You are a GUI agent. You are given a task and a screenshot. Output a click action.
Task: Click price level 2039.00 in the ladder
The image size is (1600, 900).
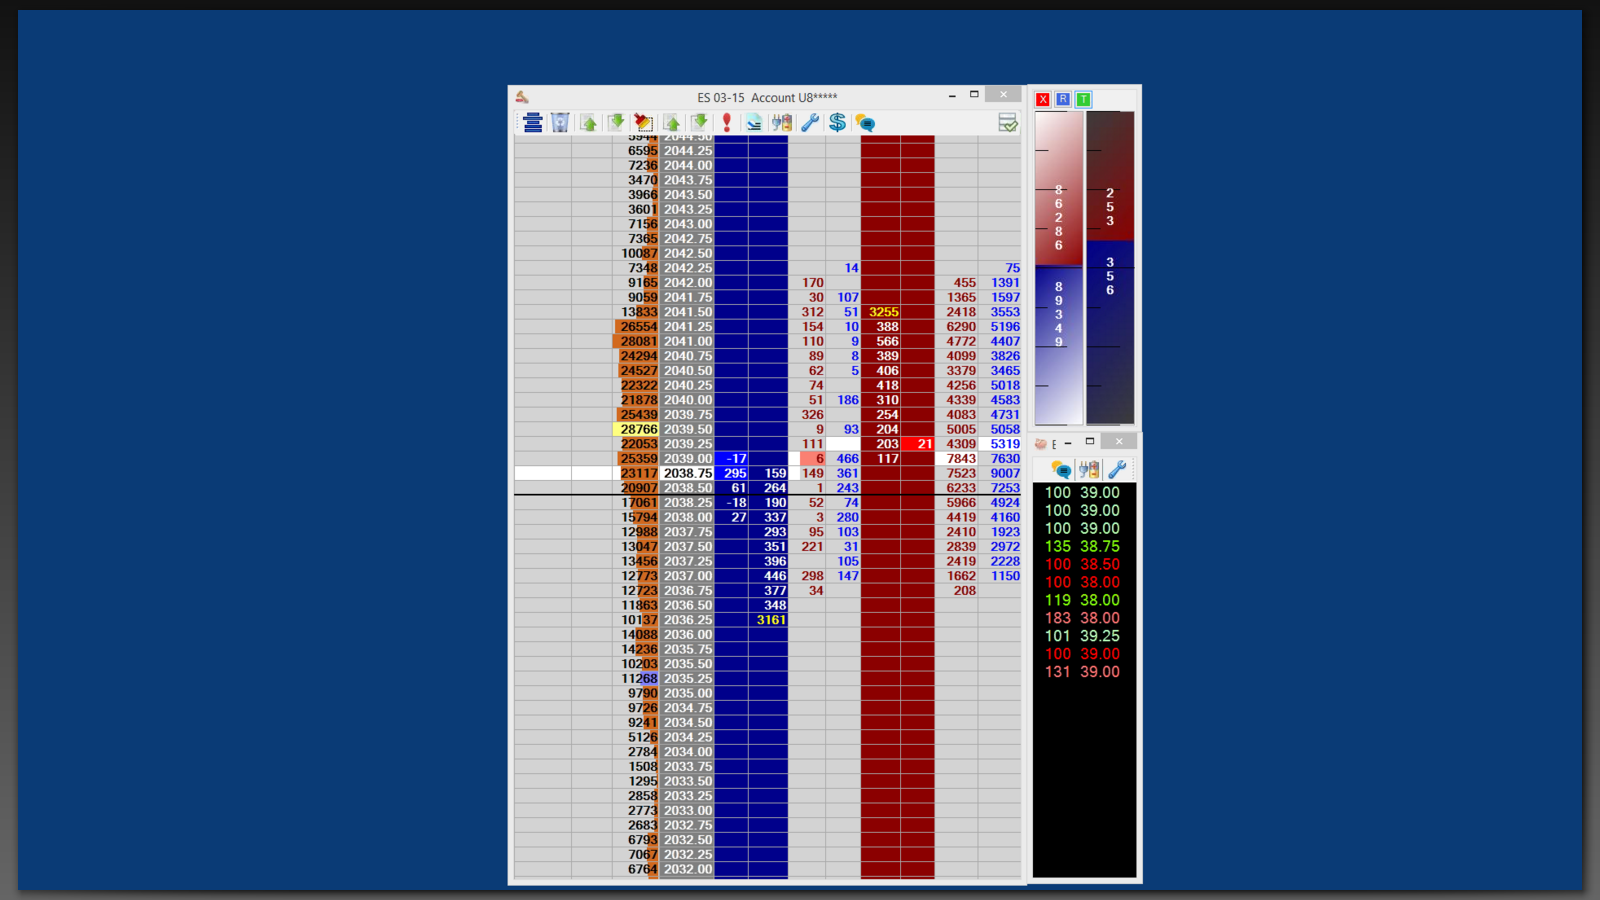pyautogui.click(x=687, y=459)
